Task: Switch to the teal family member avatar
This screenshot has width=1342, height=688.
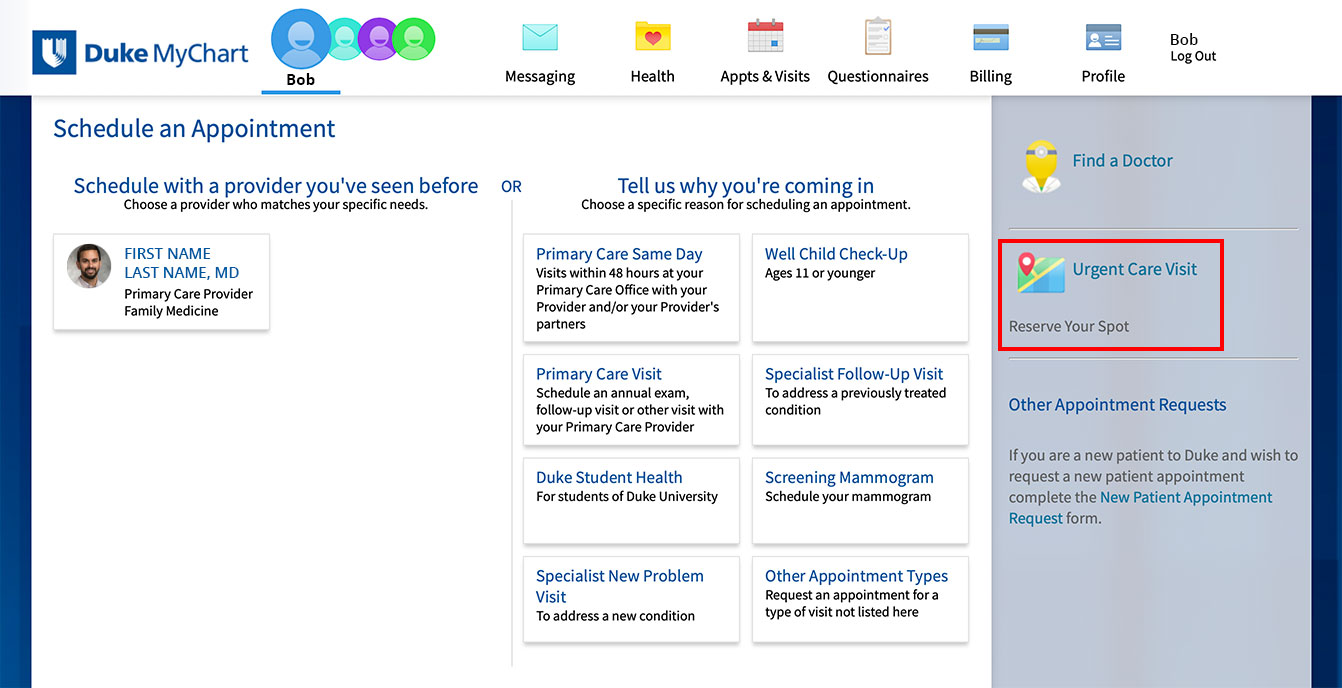Action: [345, 39]
